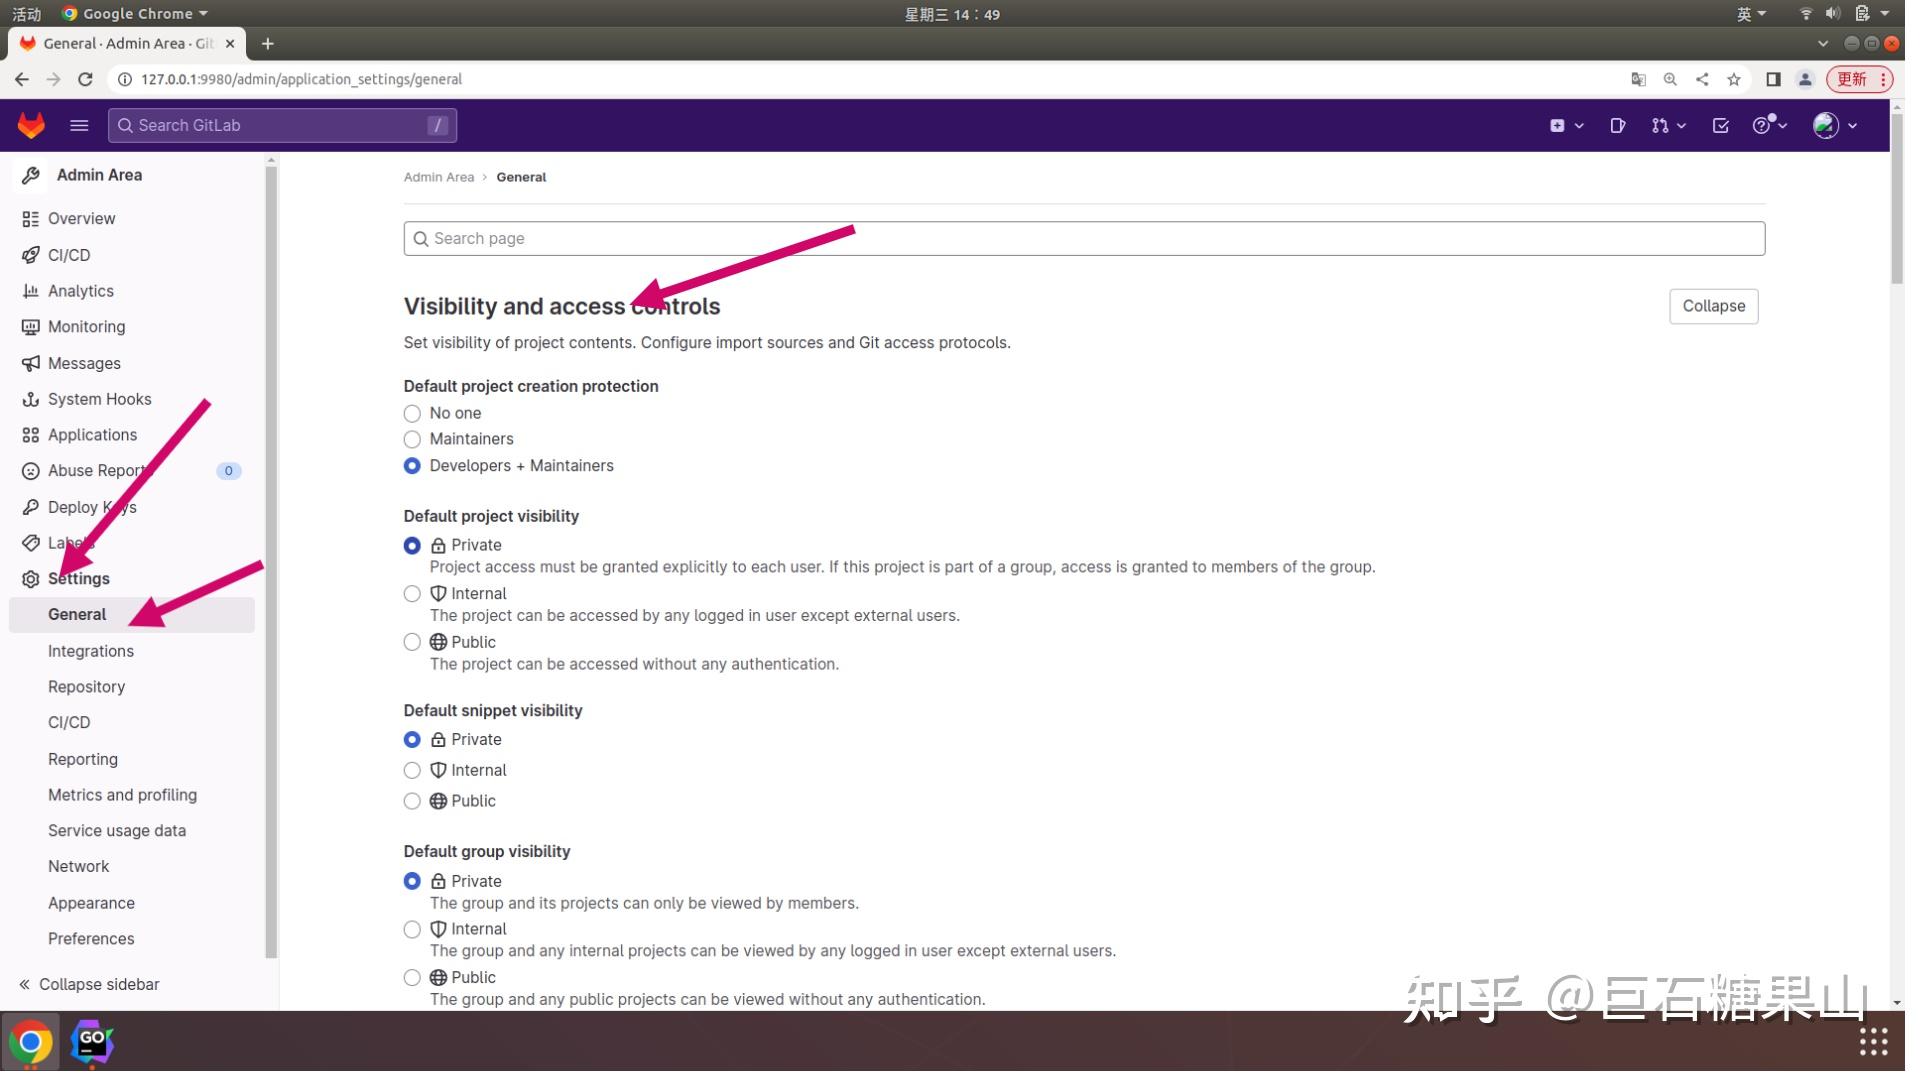Image resolution: width=1920 pixels, height=1078 pixels.
Task: Open the Help menu icon
Action: click(x=1763, y=125)
